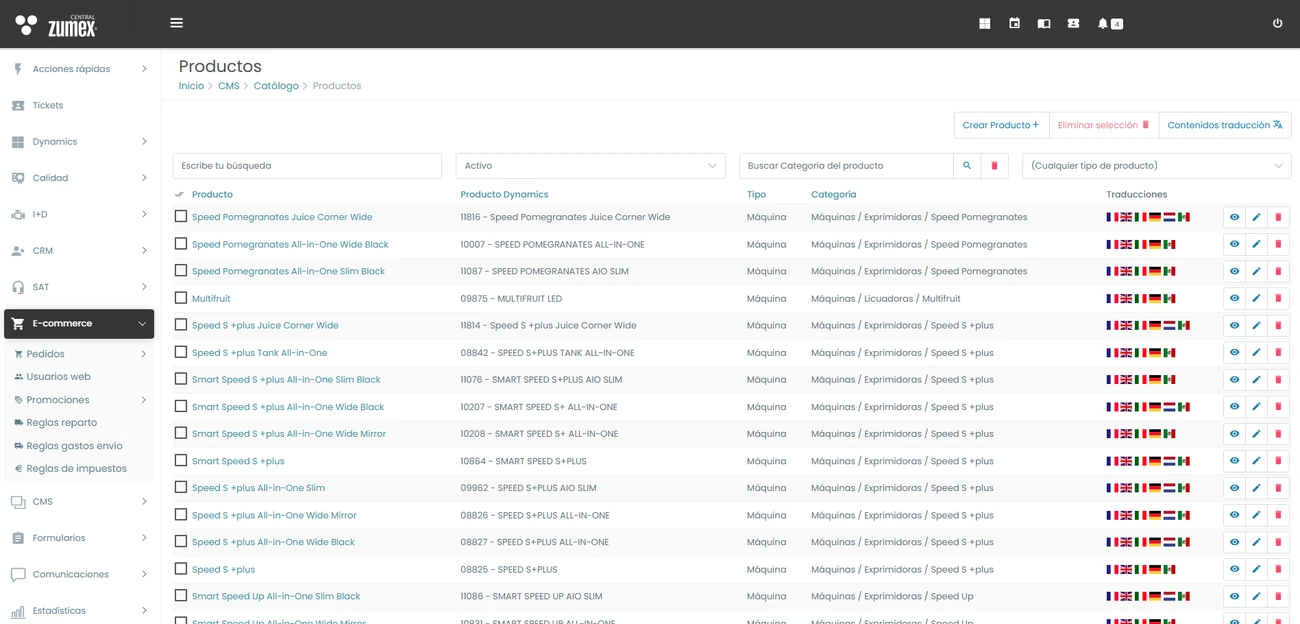Expand Pedidos submenu
Viewport: 1300px width, 624px height.
(79, 354)
